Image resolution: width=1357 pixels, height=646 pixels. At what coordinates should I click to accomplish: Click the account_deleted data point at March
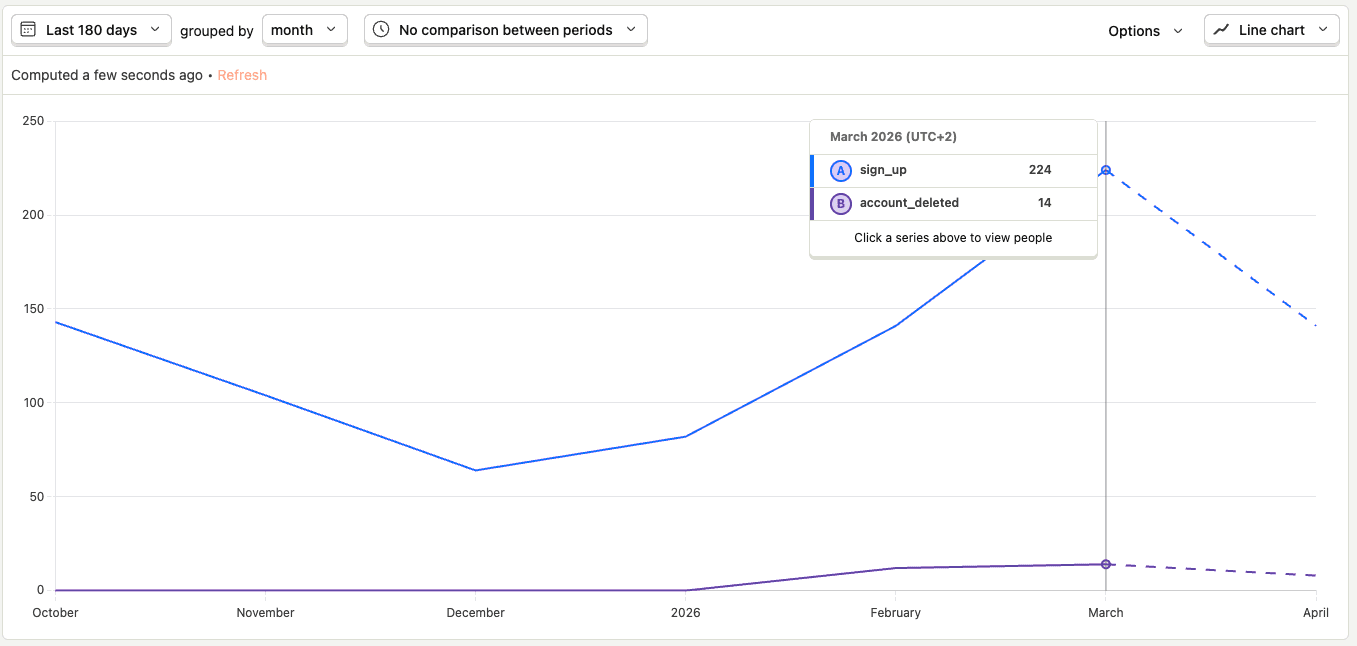click(1105, 564)
